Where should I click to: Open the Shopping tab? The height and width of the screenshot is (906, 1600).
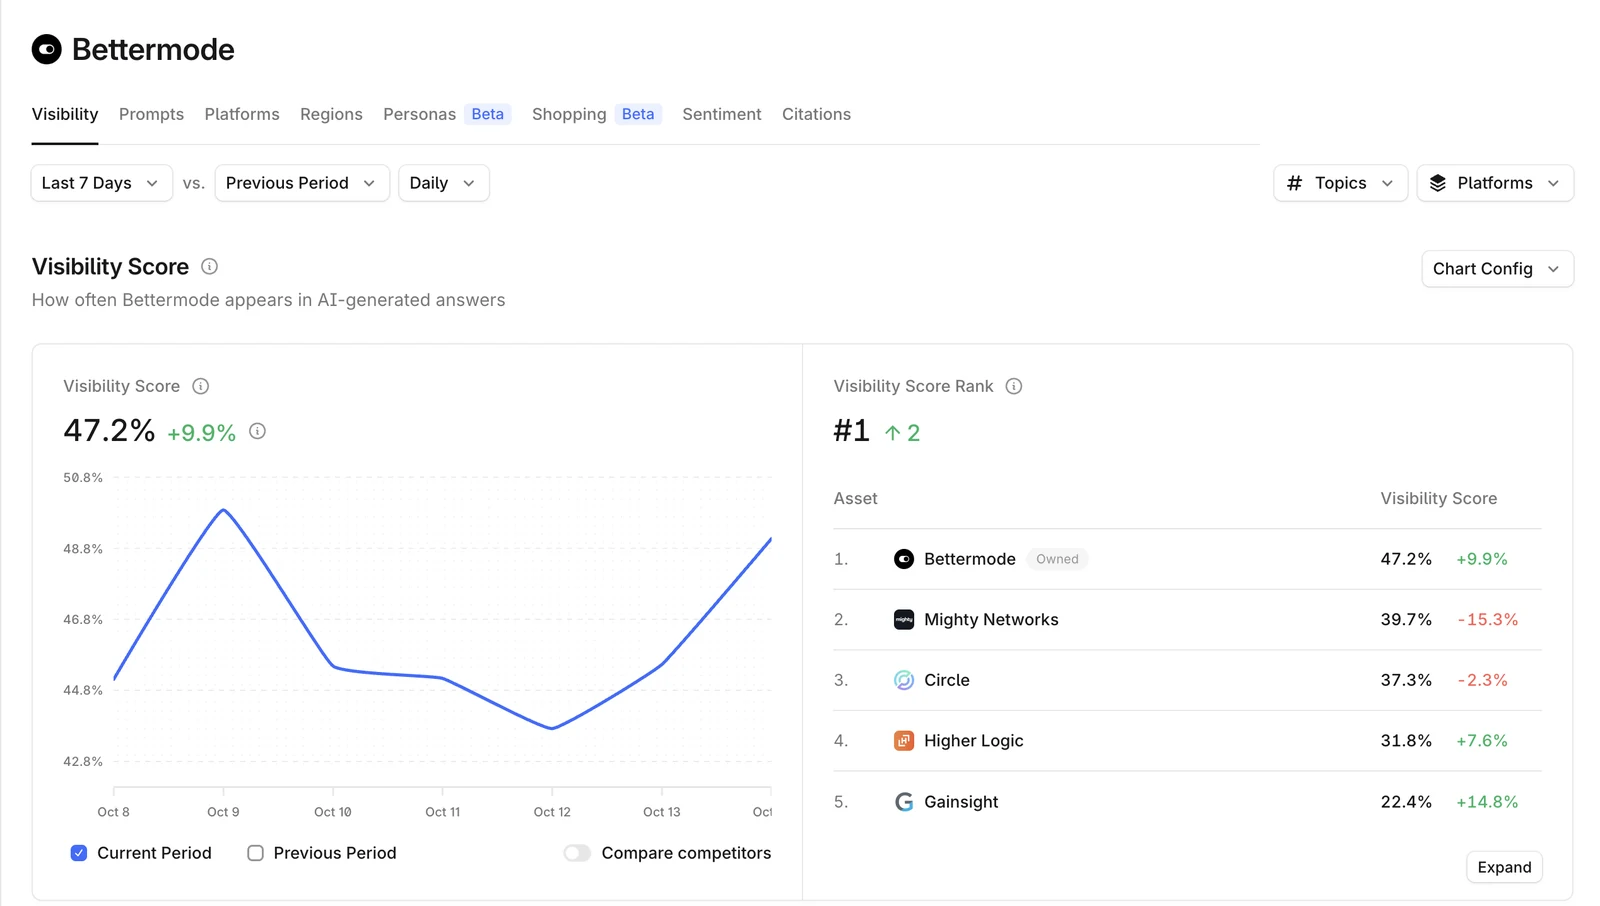tap(569, 114)
